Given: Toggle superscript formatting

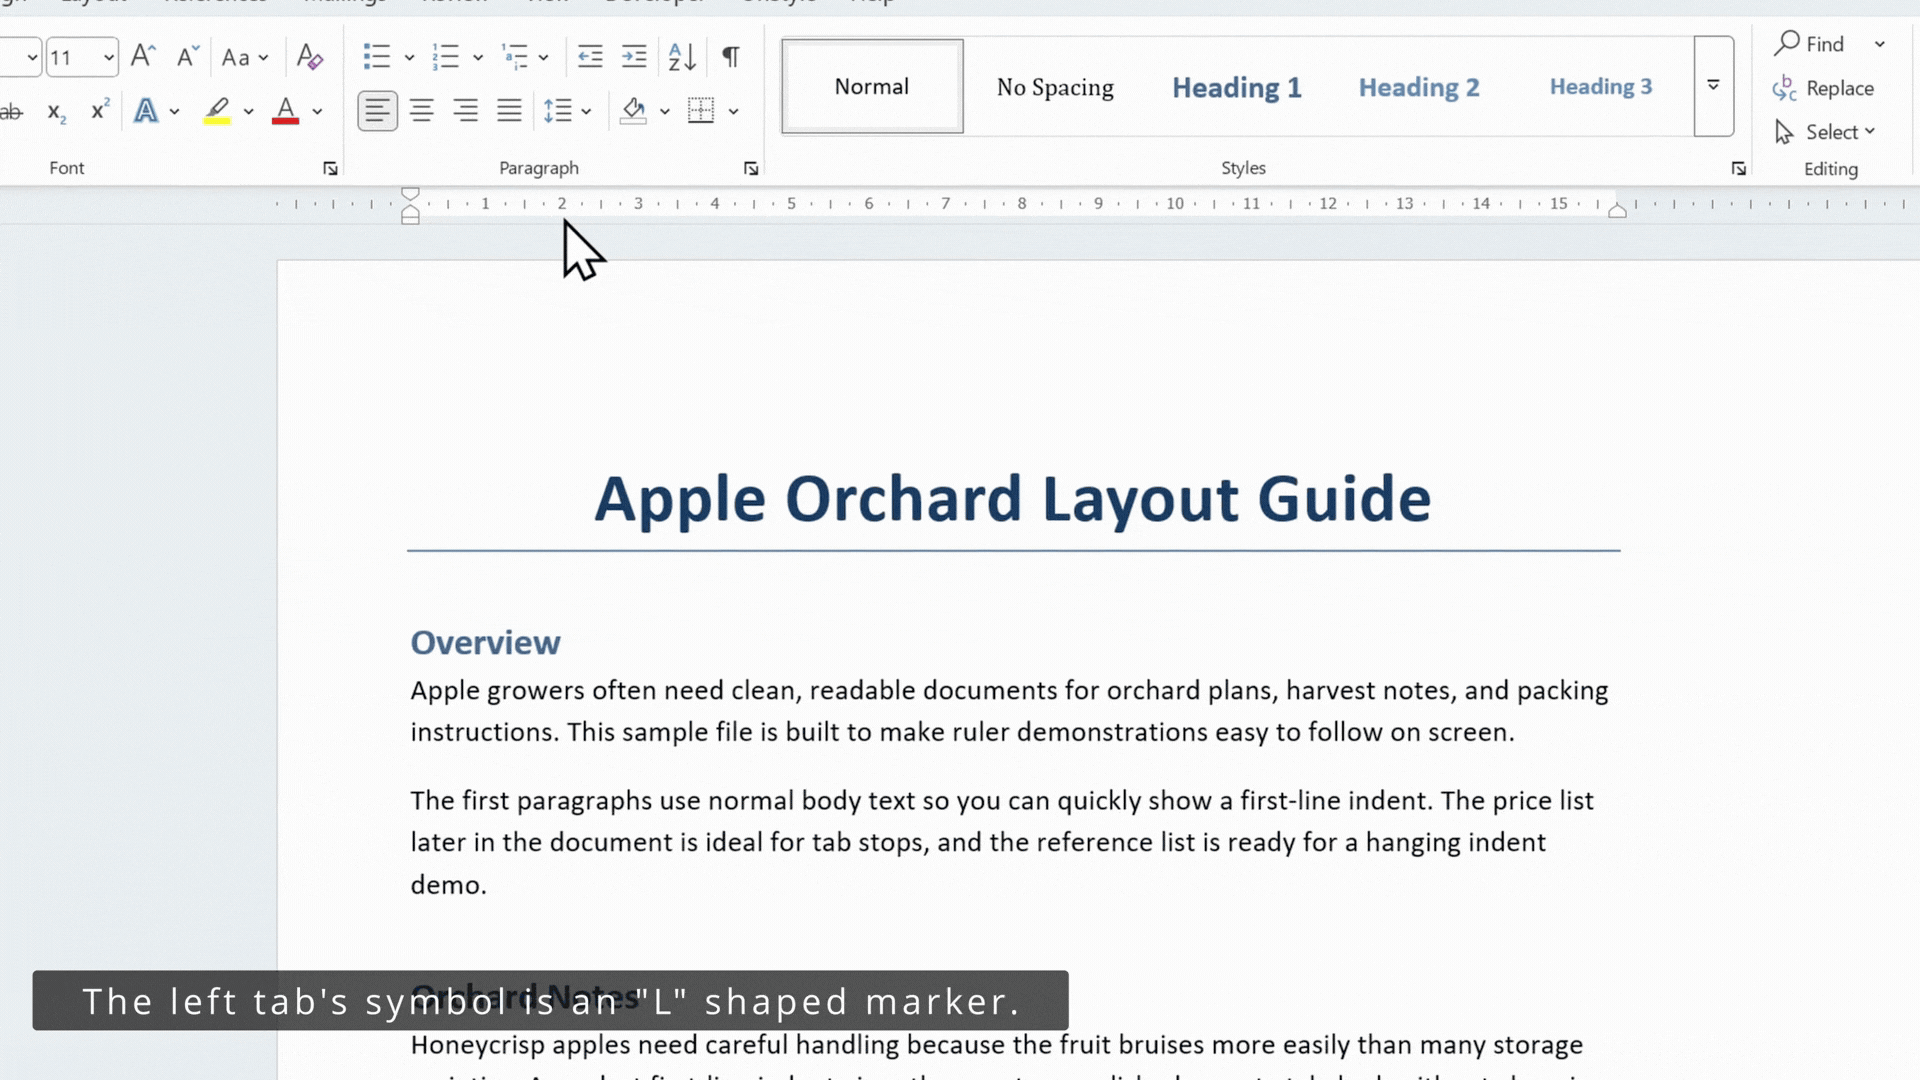Looking at the screenshot, I should 100,109.
